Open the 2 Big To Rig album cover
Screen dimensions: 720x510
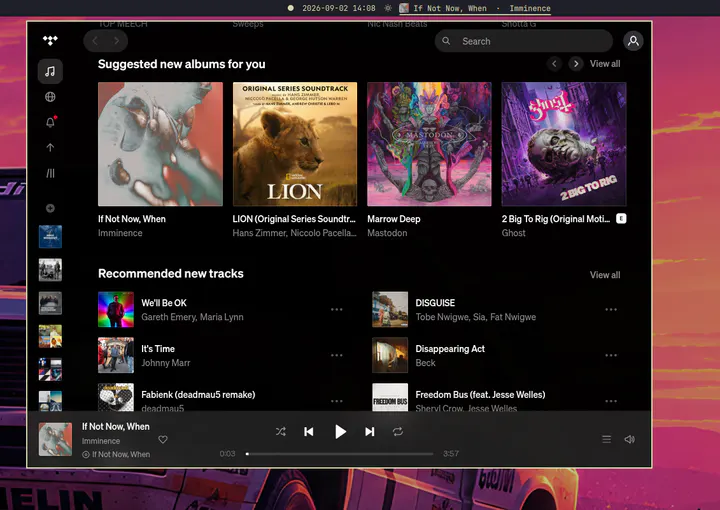click(x=564, y=144)
